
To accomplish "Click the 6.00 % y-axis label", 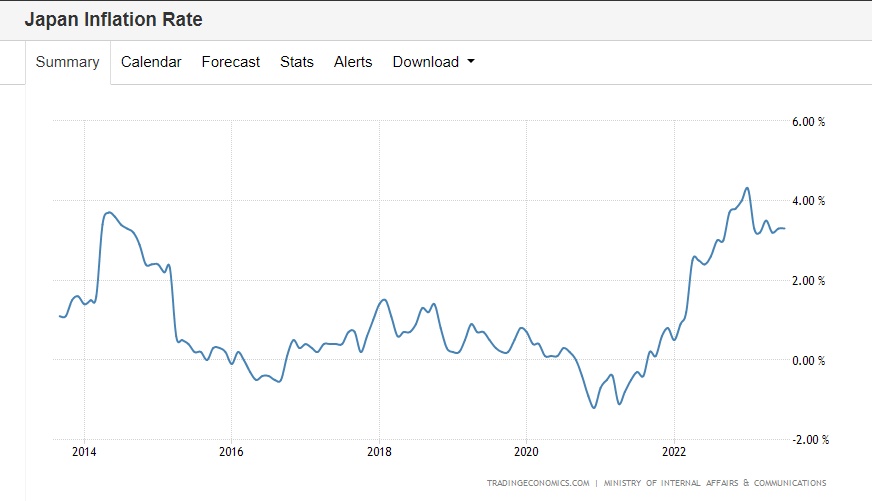I will [808, 122].
